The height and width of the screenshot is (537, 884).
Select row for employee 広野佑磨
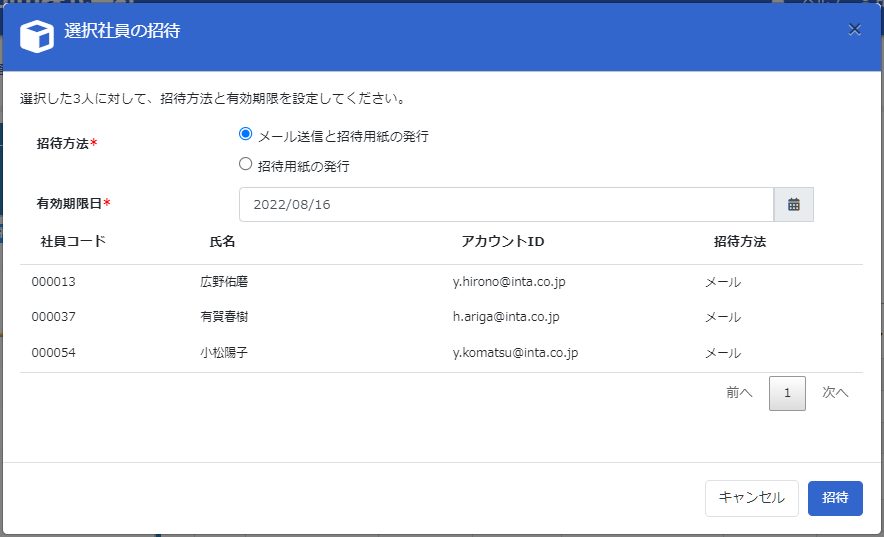coord(224,282)
